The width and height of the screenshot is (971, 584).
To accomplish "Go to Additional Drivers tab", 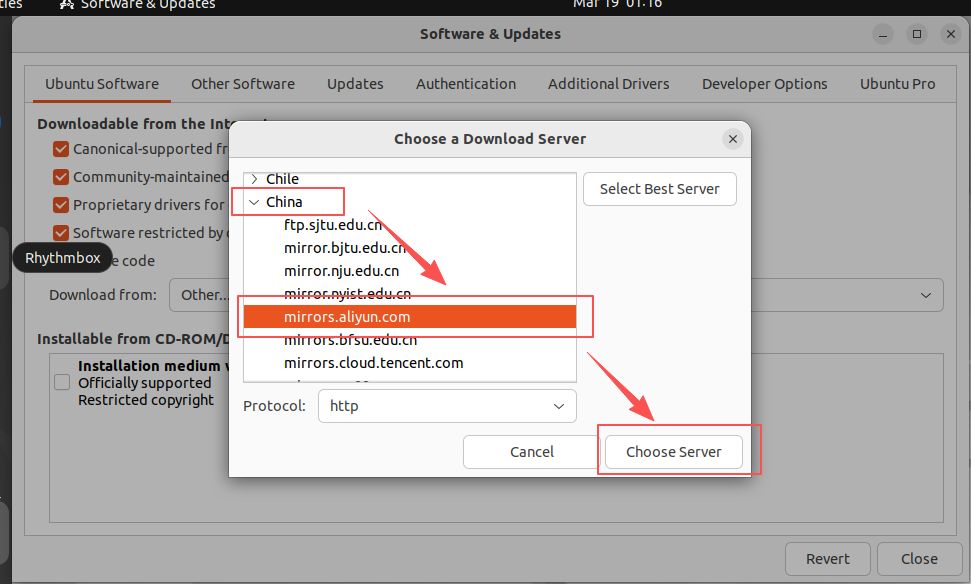I will point(608,84).
